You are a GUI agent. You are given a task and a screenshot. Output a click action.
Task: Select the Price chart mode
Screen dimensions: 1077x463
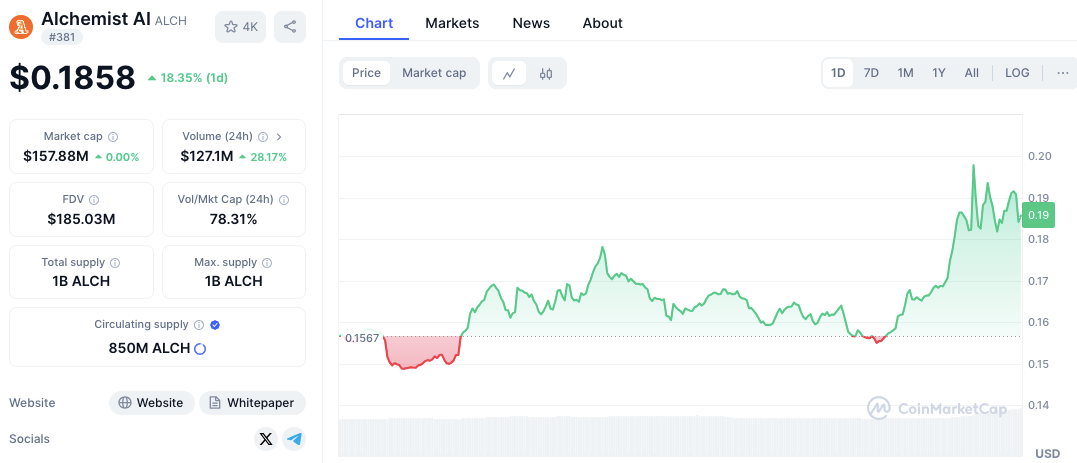[366, 73]
